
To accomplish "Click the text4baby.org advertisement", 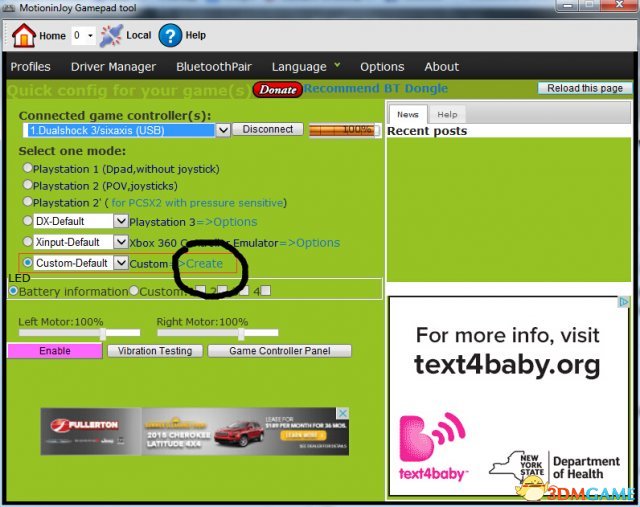I will coord(509,396).
